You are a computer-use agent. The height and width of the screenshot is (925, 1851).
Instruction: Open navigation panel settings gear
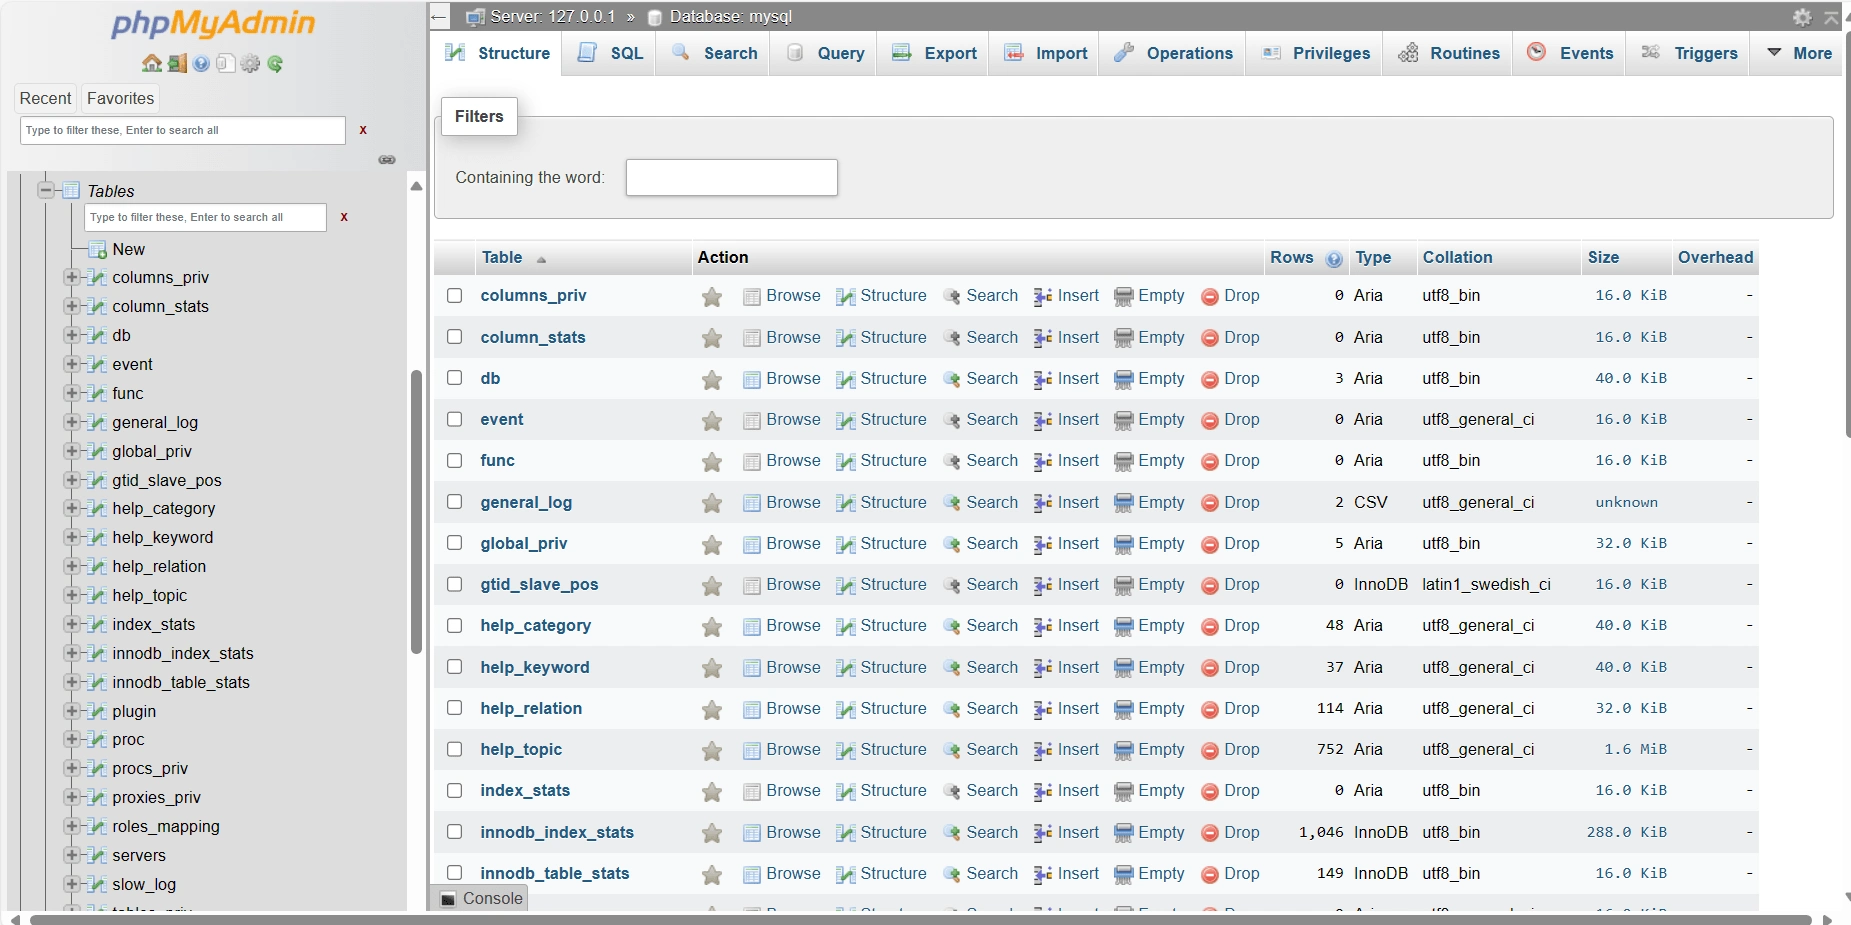pos(250,63)
